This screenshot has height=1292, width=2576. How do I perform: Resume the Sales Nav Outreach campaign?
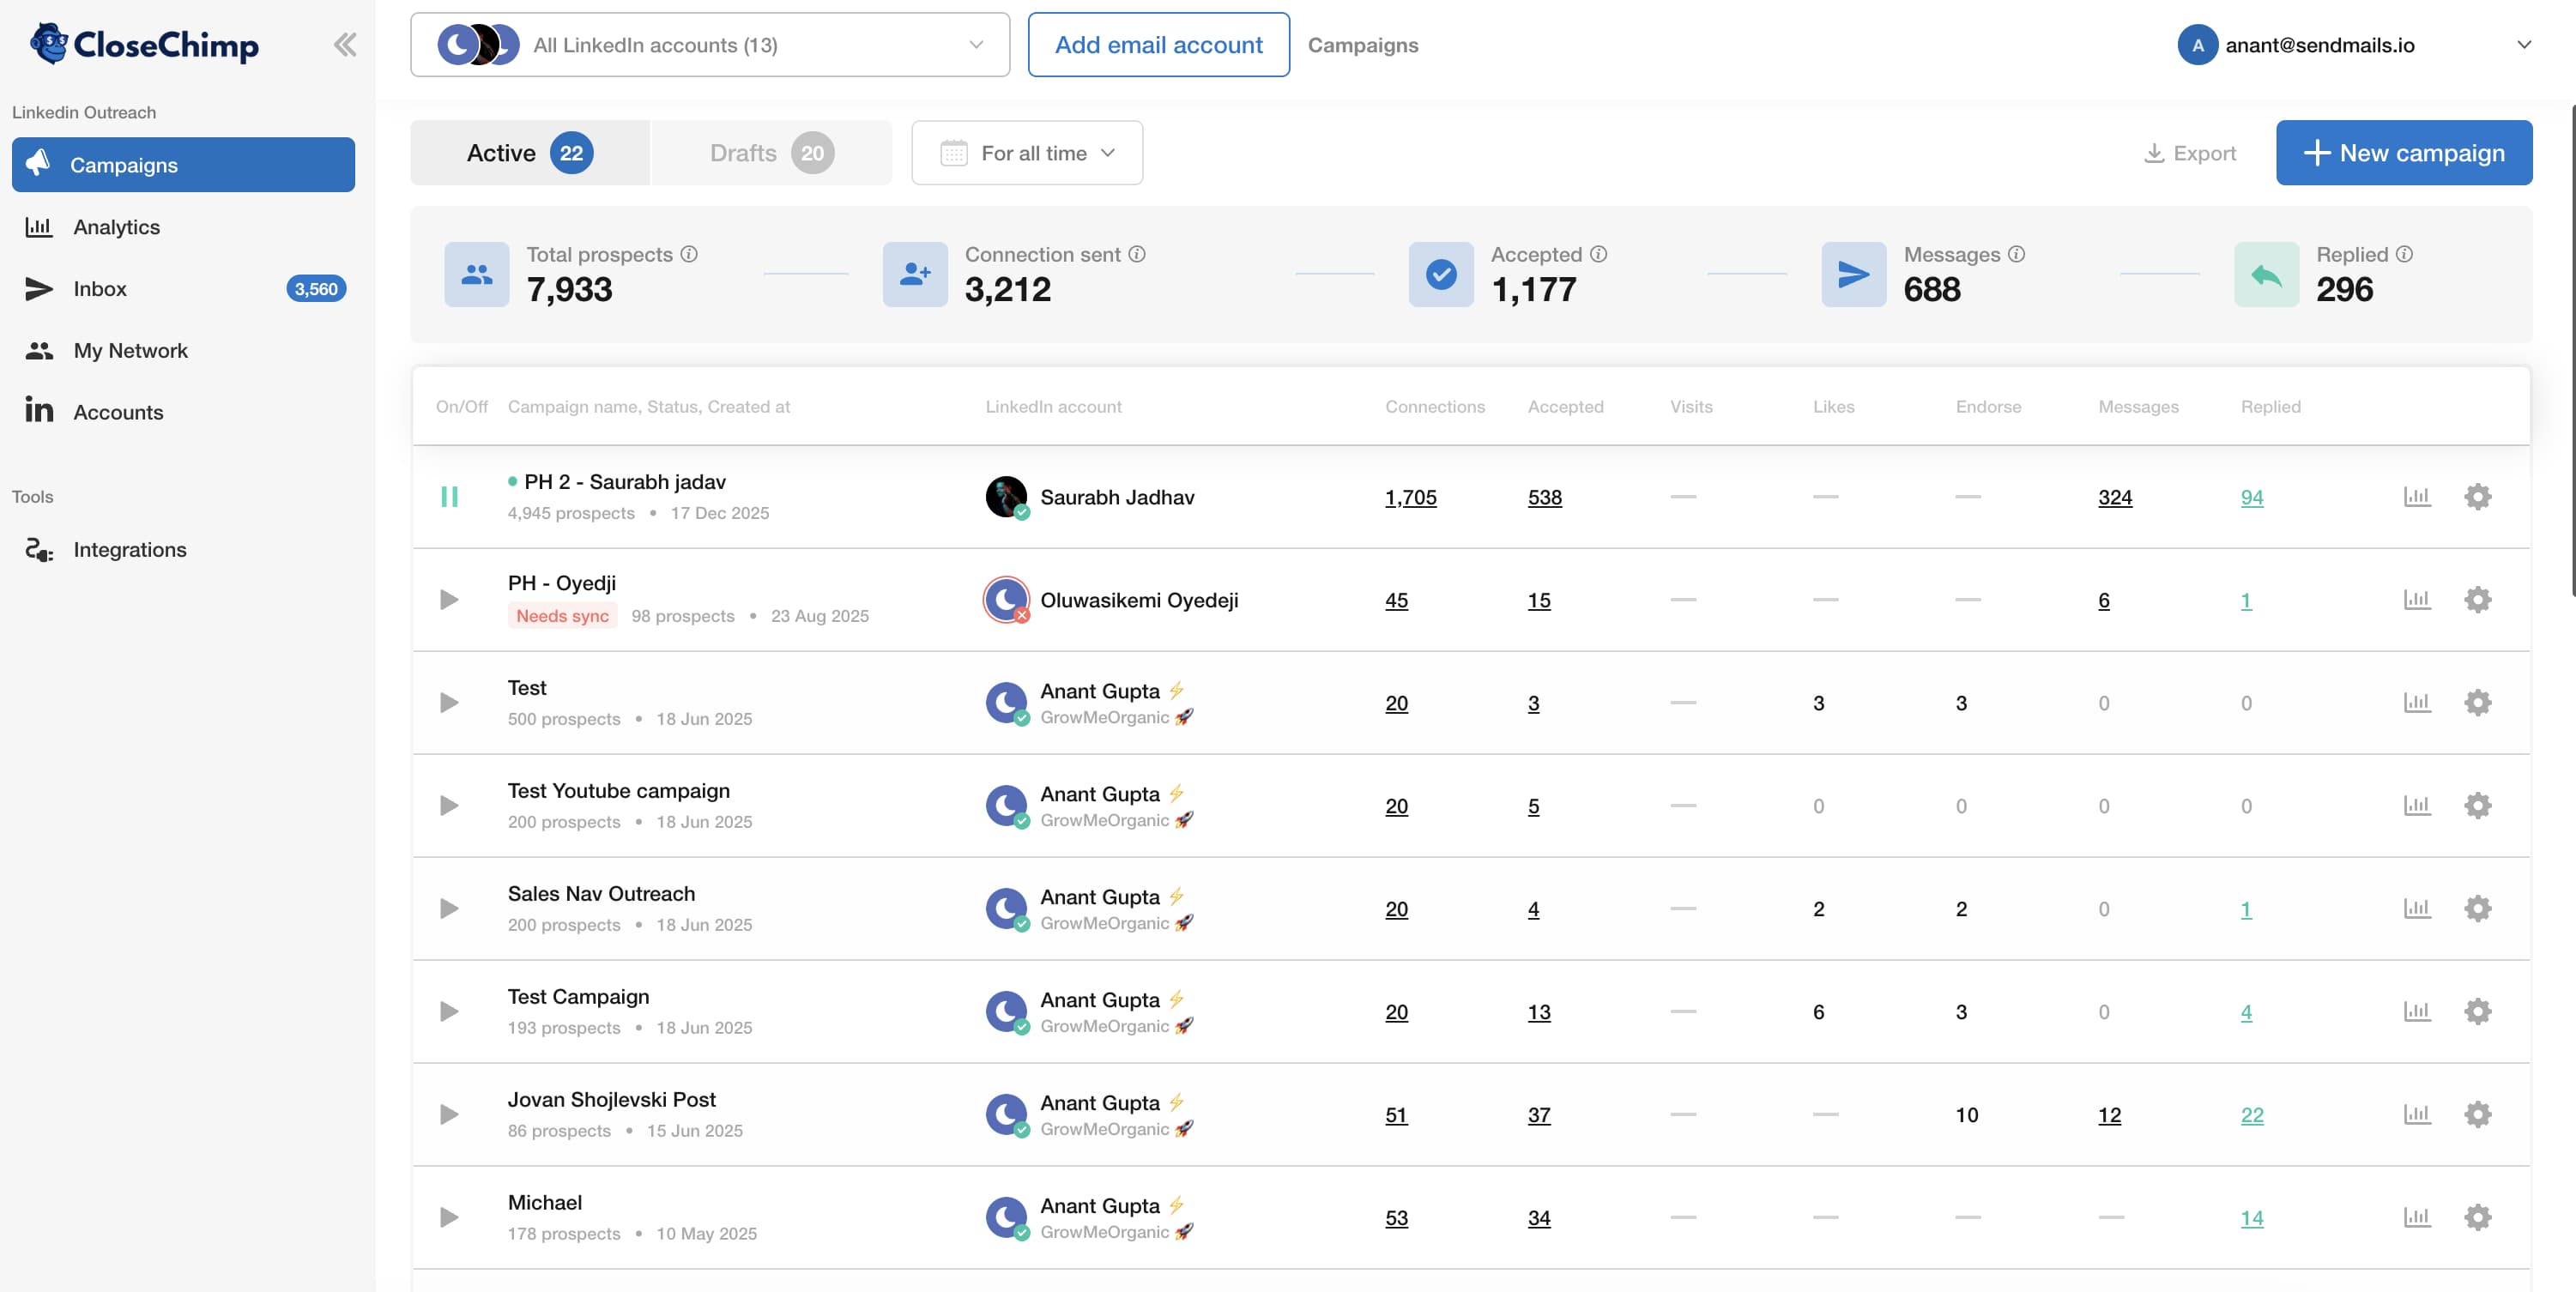(x=449, y=908)
